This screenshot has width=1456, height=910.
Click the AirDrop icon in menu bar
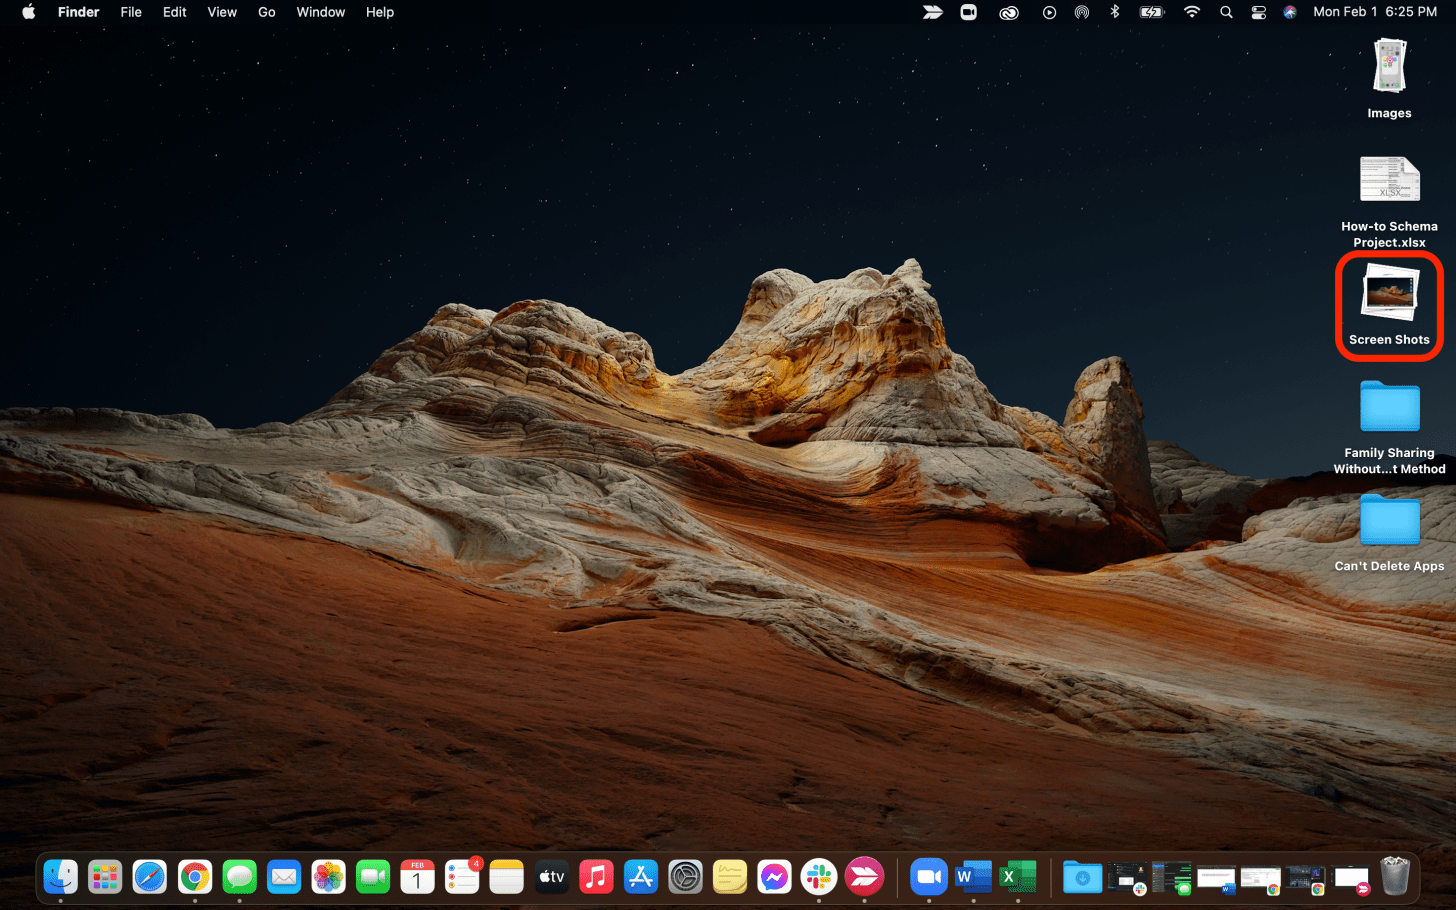tap(1082, 12)
